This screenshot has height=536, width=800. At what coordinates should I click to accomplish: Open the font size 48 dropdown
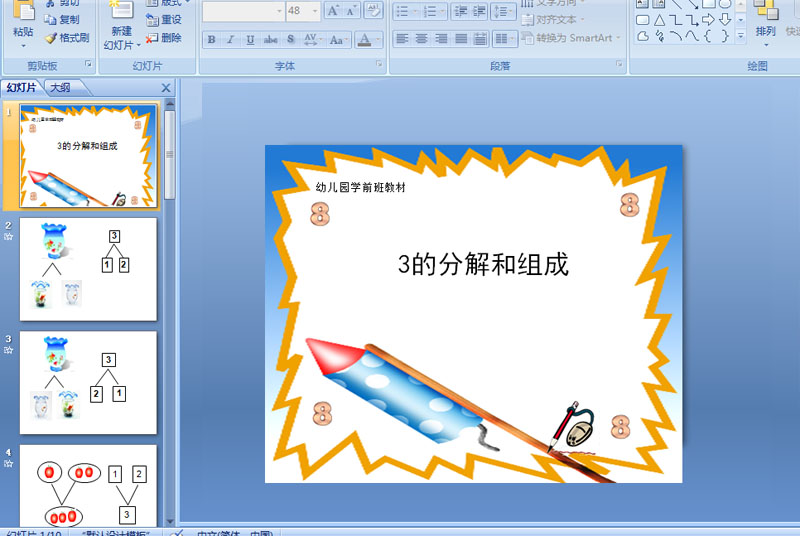(315, 11)
